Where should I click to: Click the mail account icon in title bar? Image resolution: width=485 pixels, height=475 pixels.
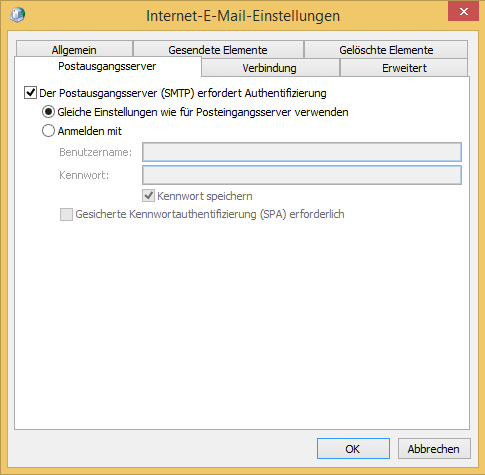[17, 15]
